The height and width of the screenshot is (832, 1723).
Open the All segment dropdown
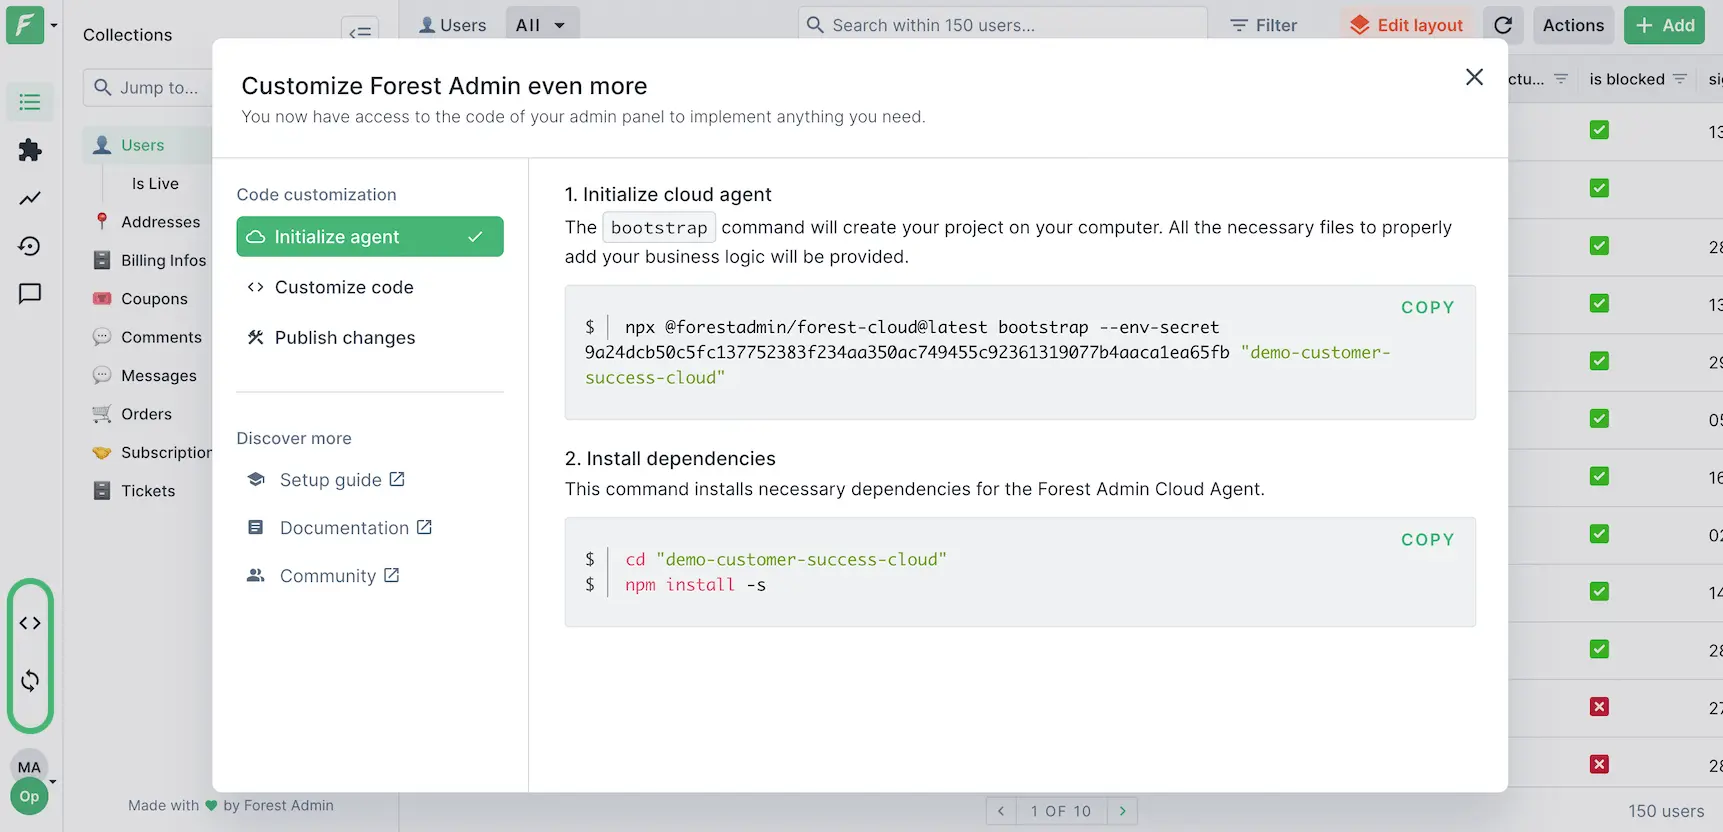(x=541, y=25)
